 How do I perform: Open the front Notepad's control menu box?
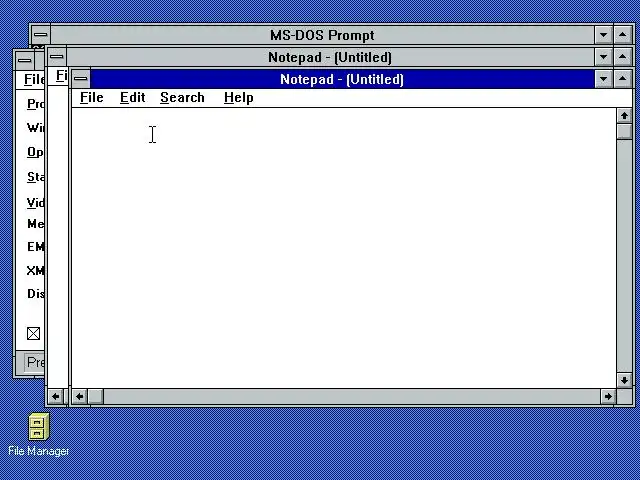81,79
